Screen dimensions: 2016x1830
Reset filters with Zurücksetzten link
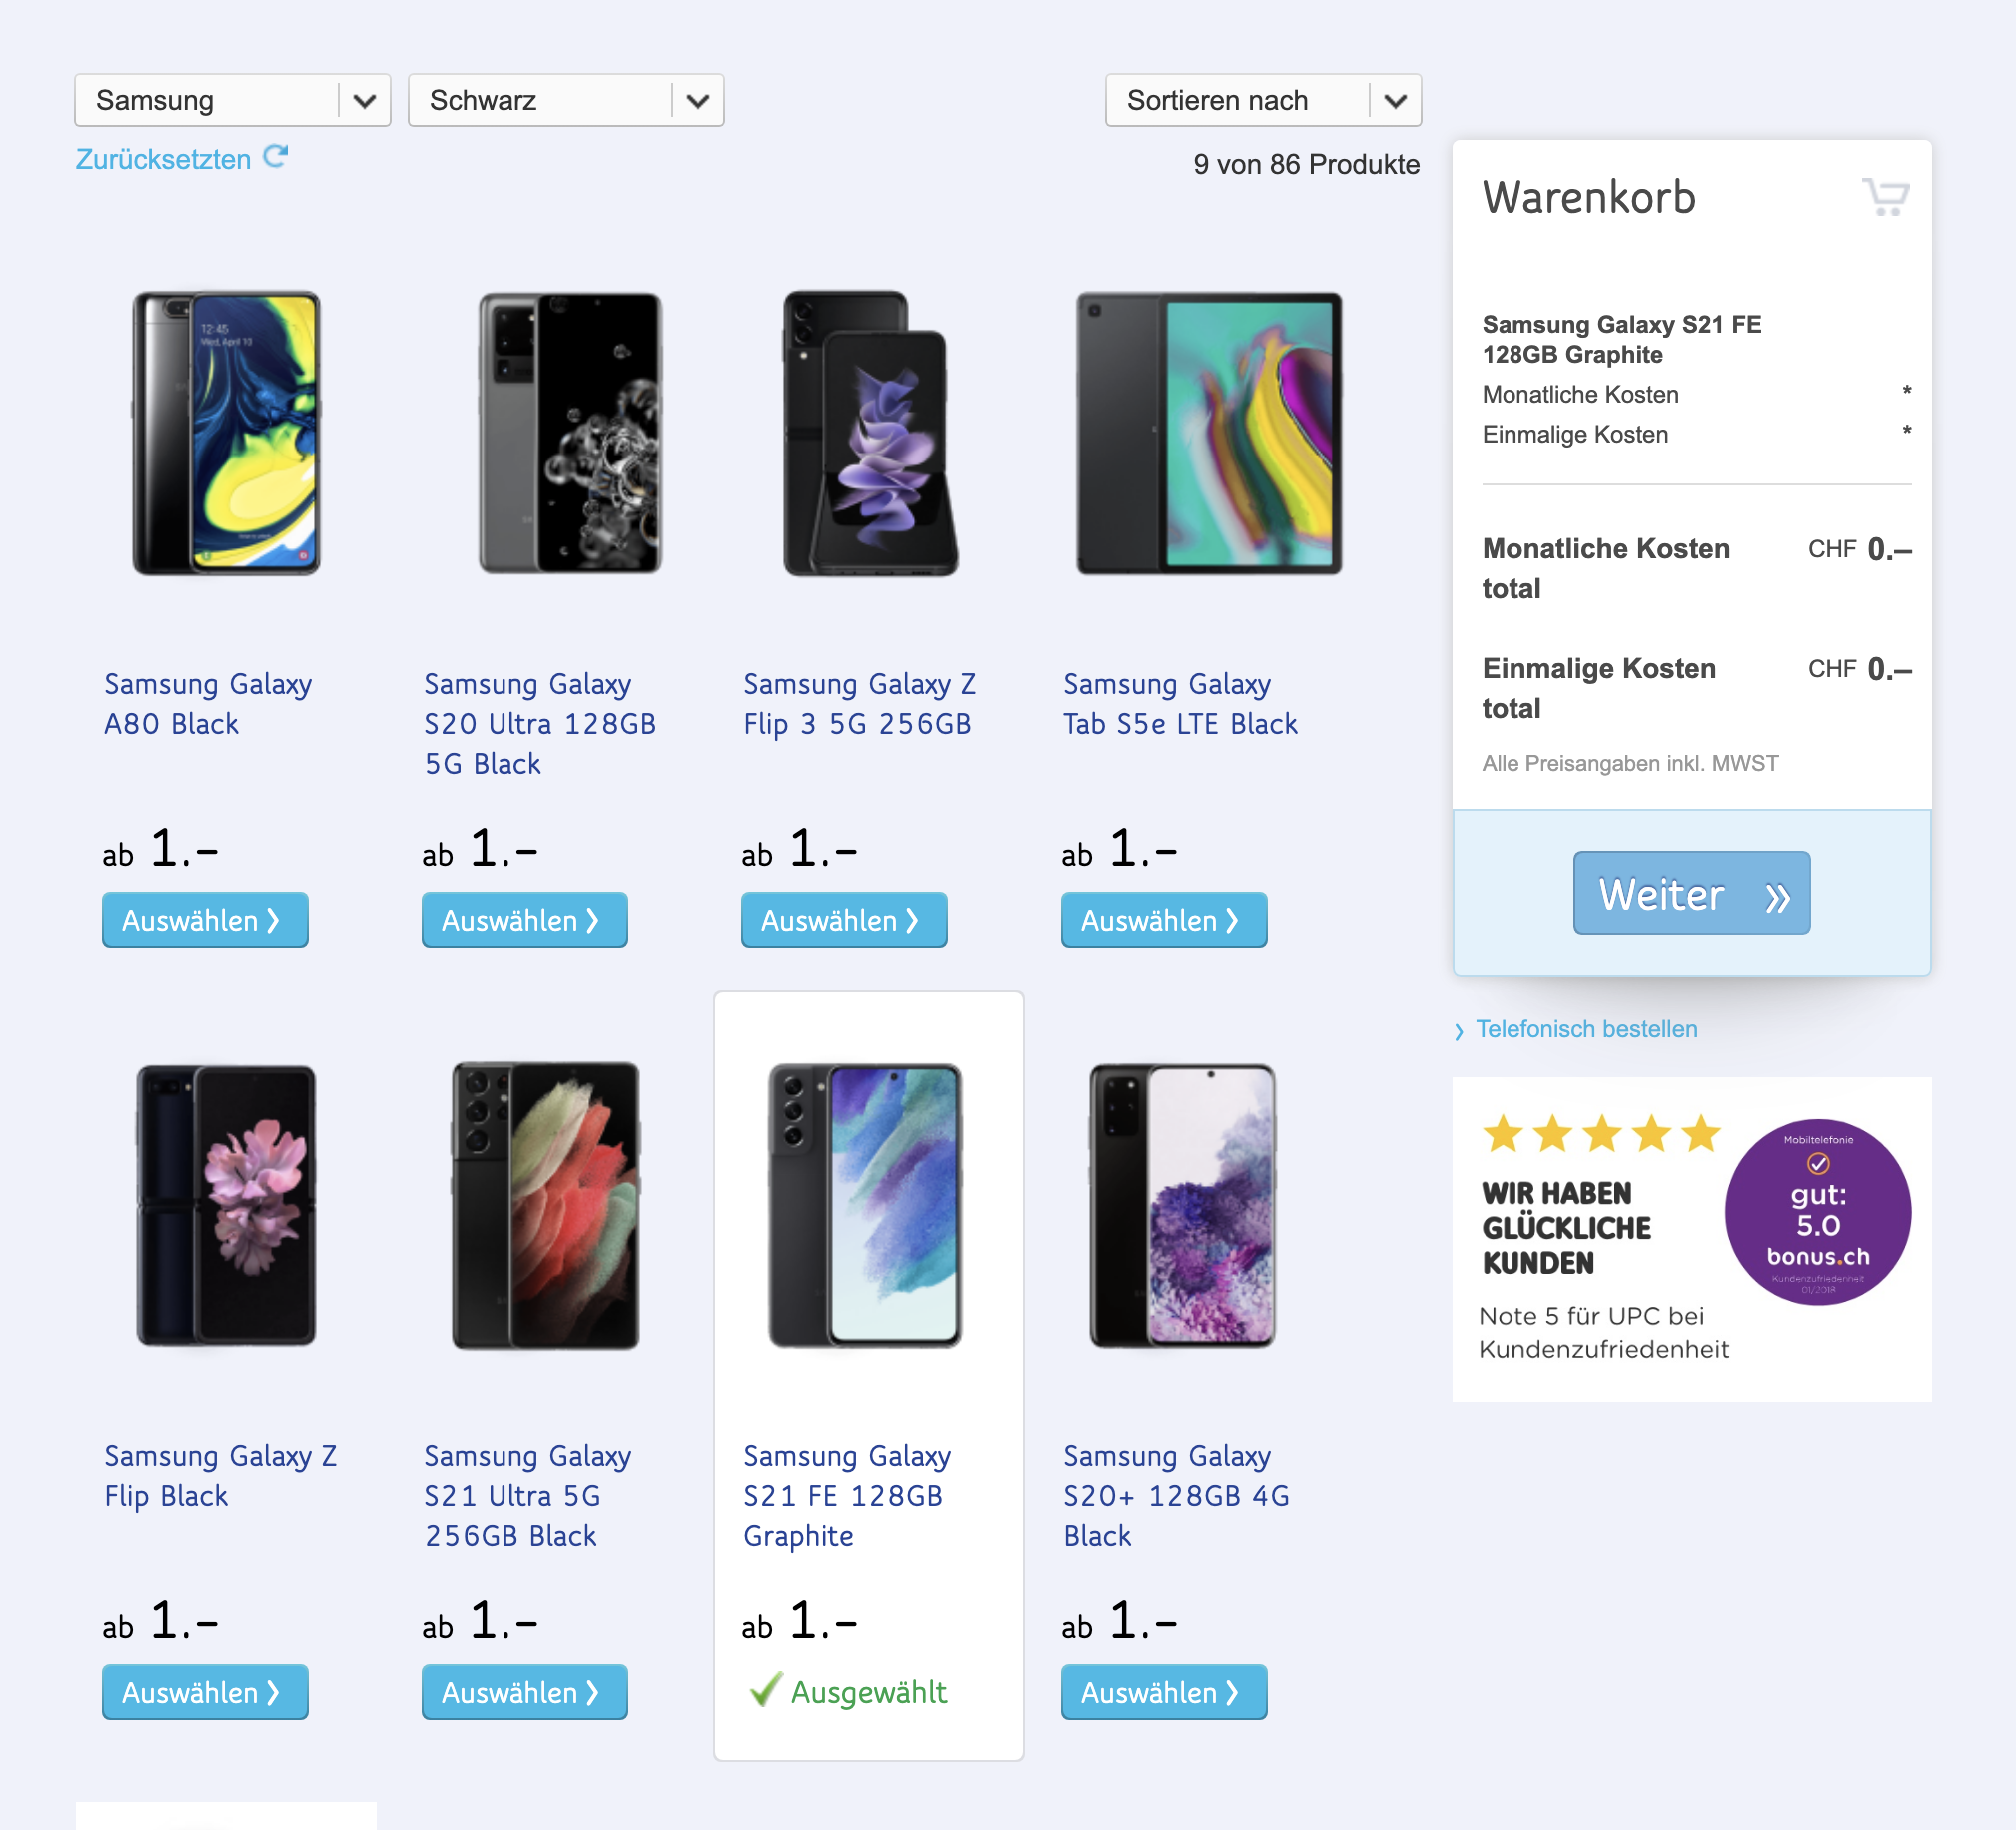click(163, 159)
